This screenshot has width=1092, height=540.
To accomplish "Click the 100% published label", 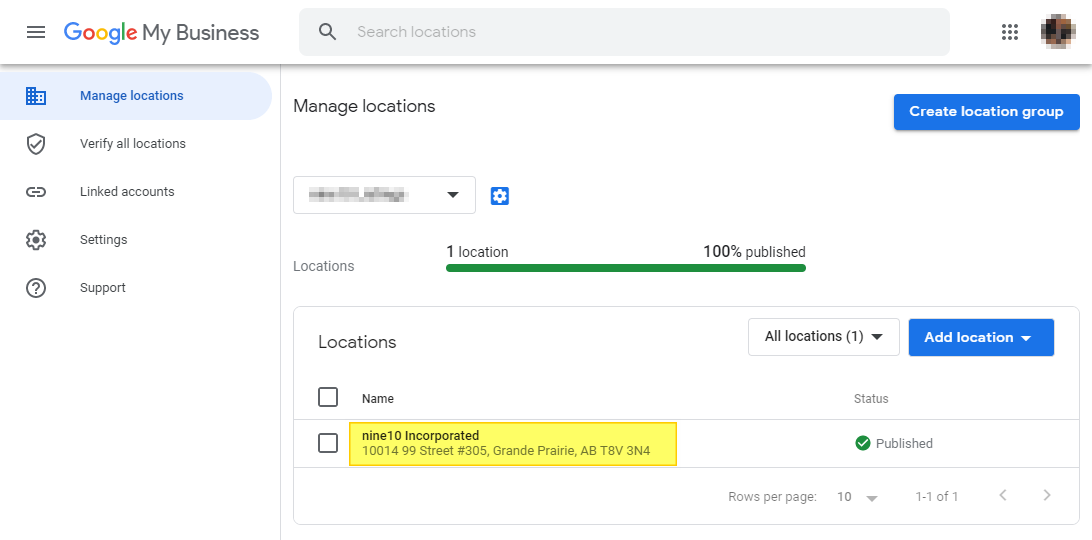I will tap(754, 252).
